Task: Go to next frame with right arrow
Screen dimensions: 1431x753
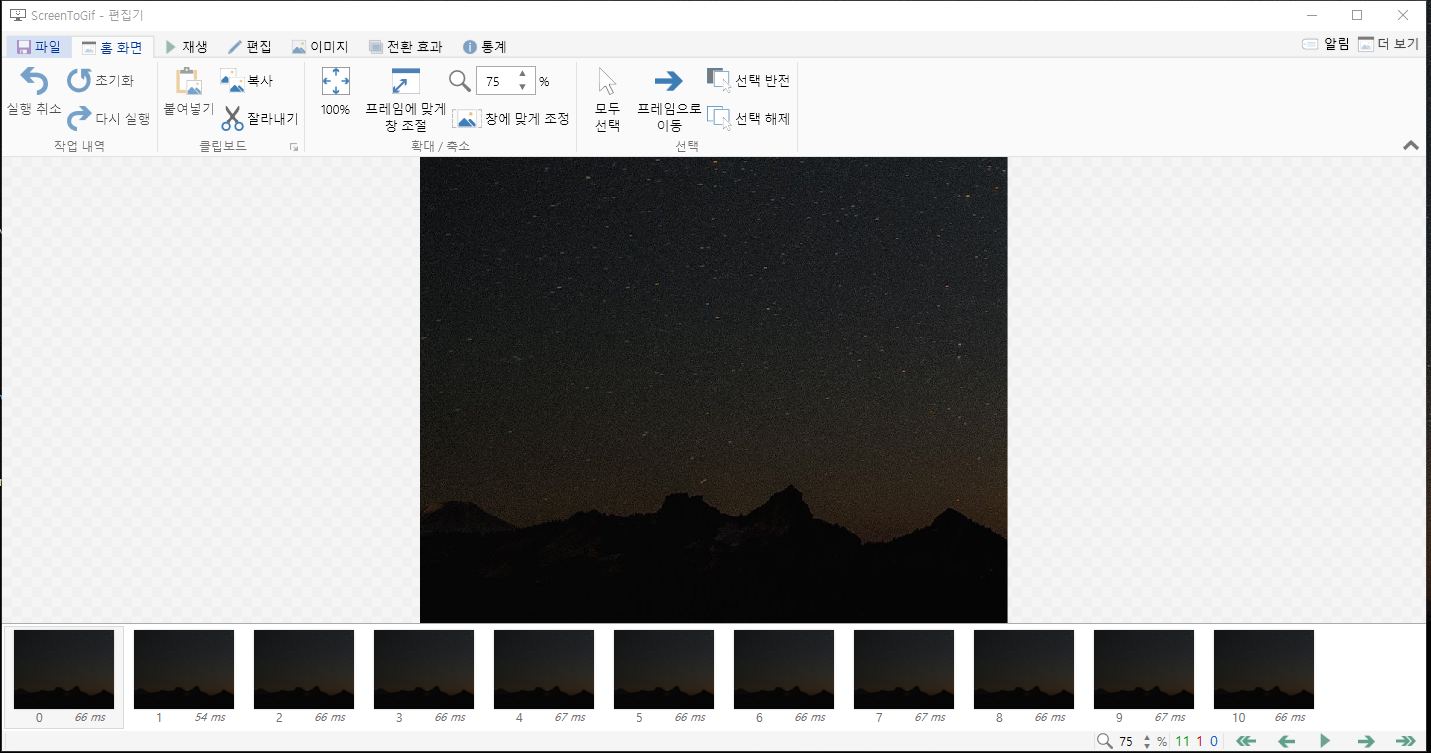Action: (1366, 741)
